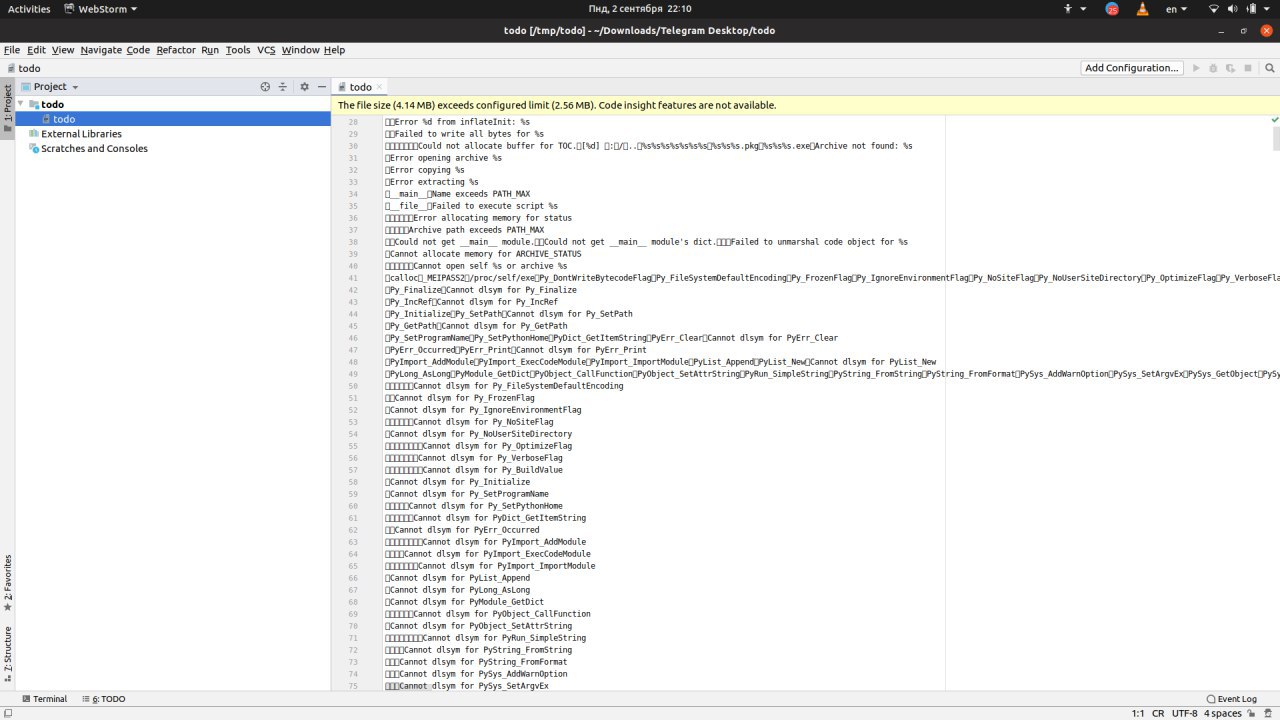
Task: Open the Code menu
Action: [138, 50]
